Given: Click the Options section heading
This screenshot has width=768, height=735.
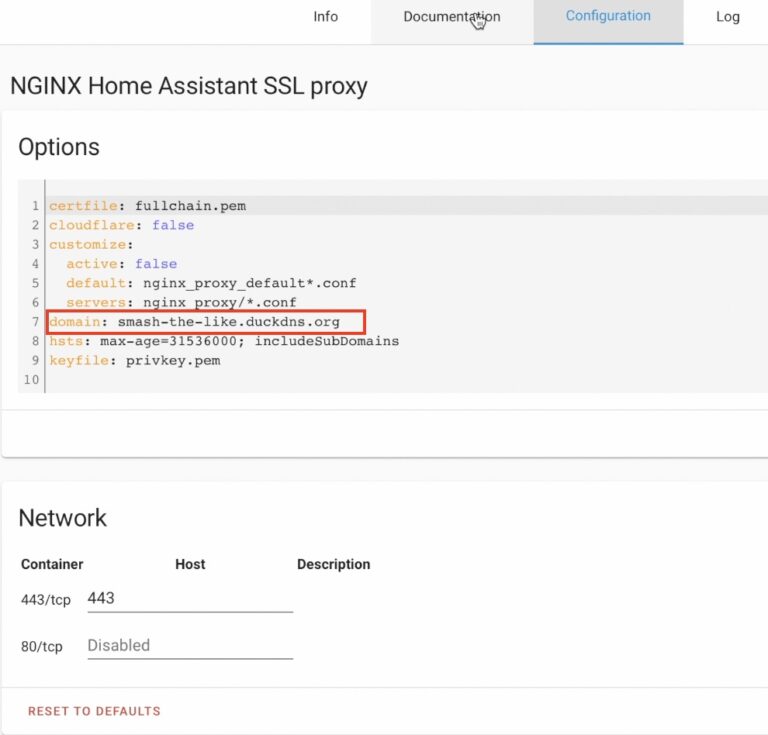Looking at the screenshot, I should [59, 147].
